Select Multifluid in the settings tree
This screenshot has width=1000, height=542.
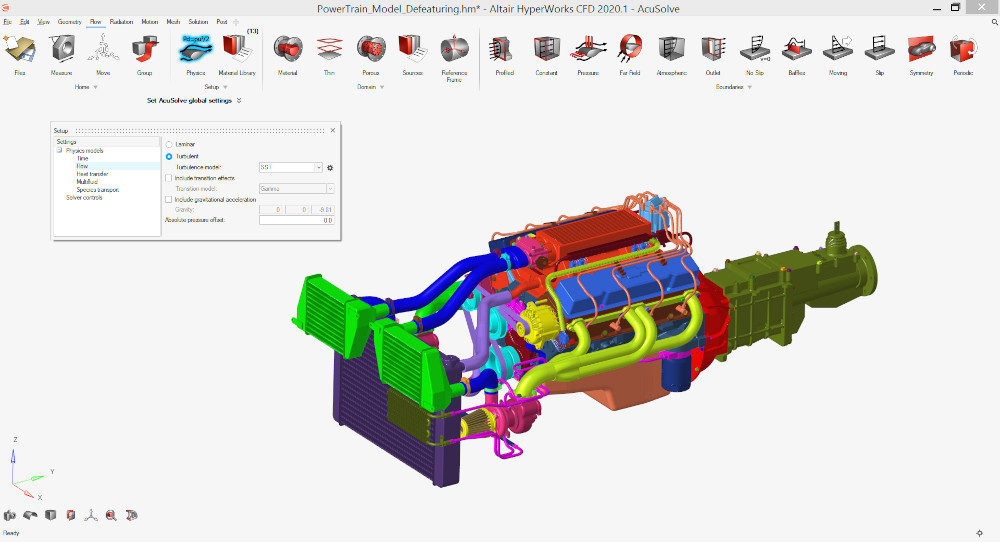[x=87, y=182]
